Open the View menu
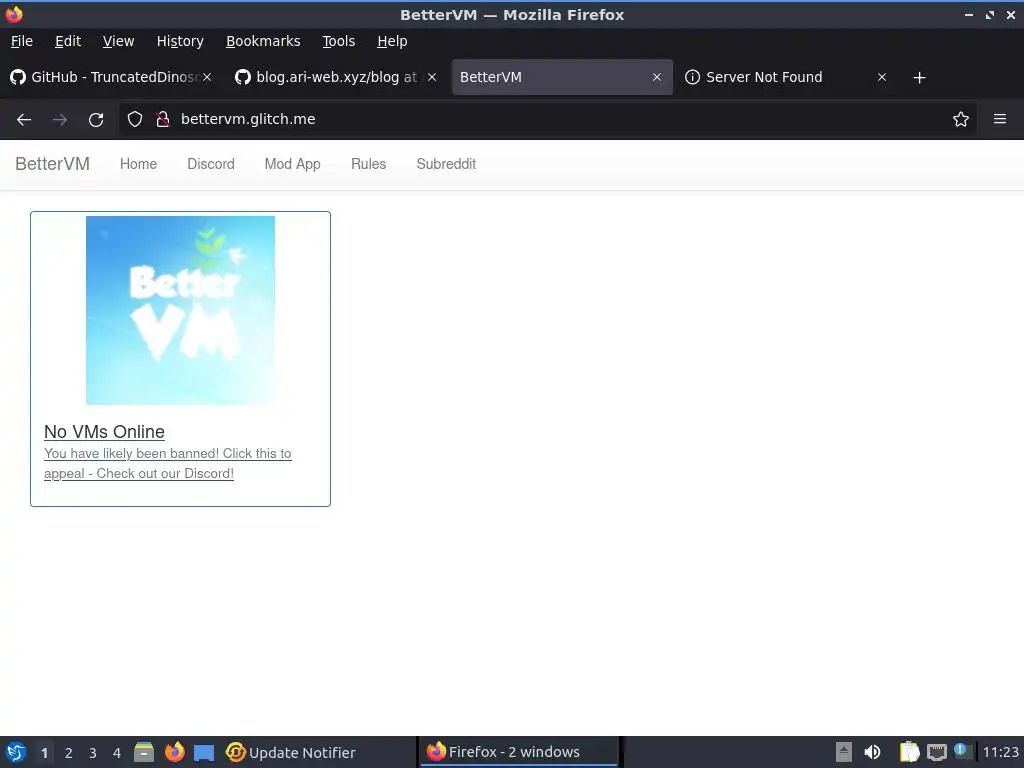Image resolution: width=1024 pixels, height=768 pixels. [118, 41]
